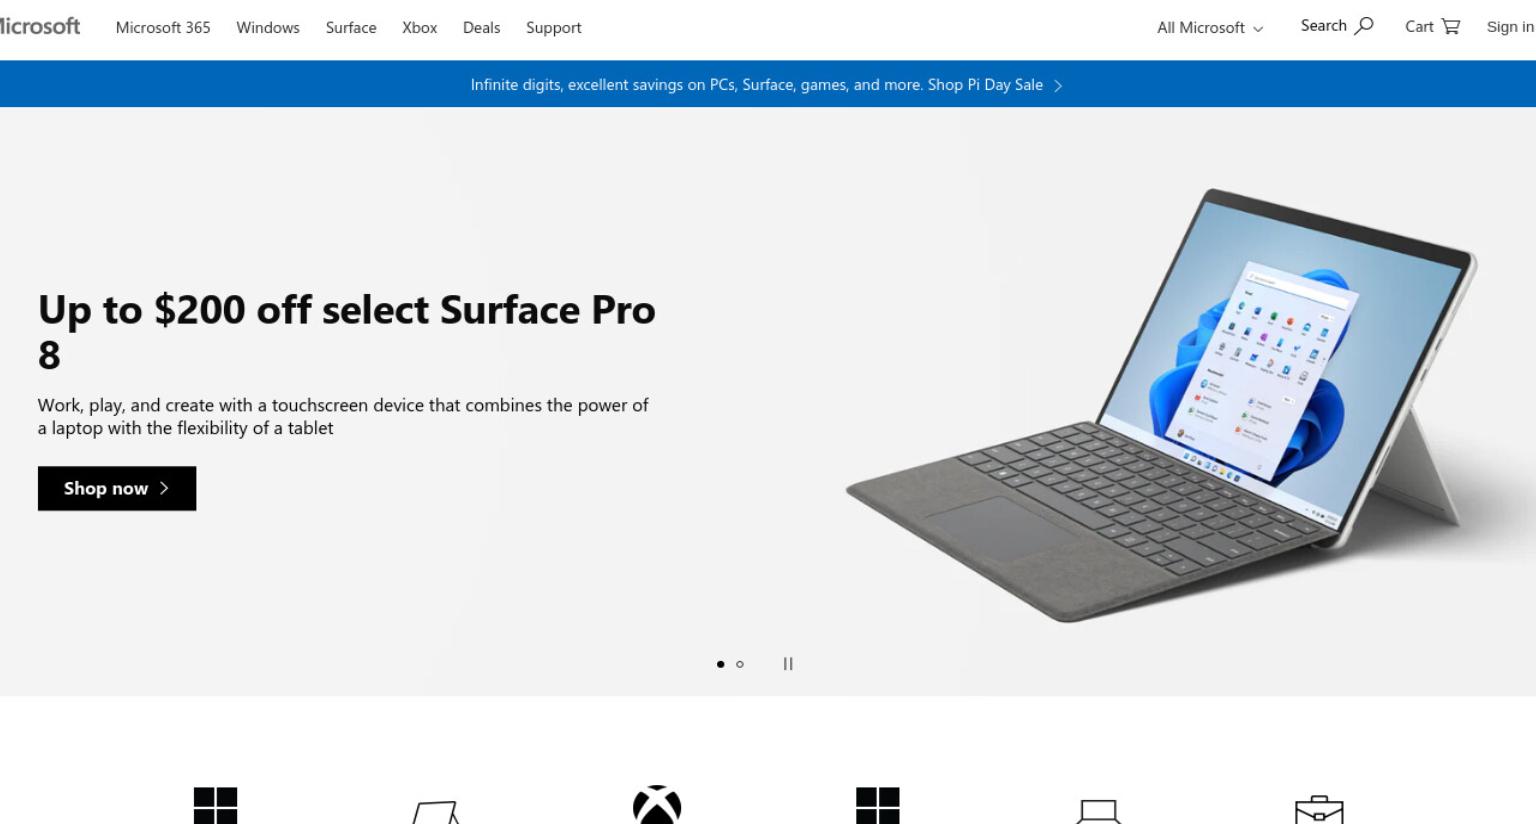Click the Pi Day Sale banner chevron

pos(1058,86)
